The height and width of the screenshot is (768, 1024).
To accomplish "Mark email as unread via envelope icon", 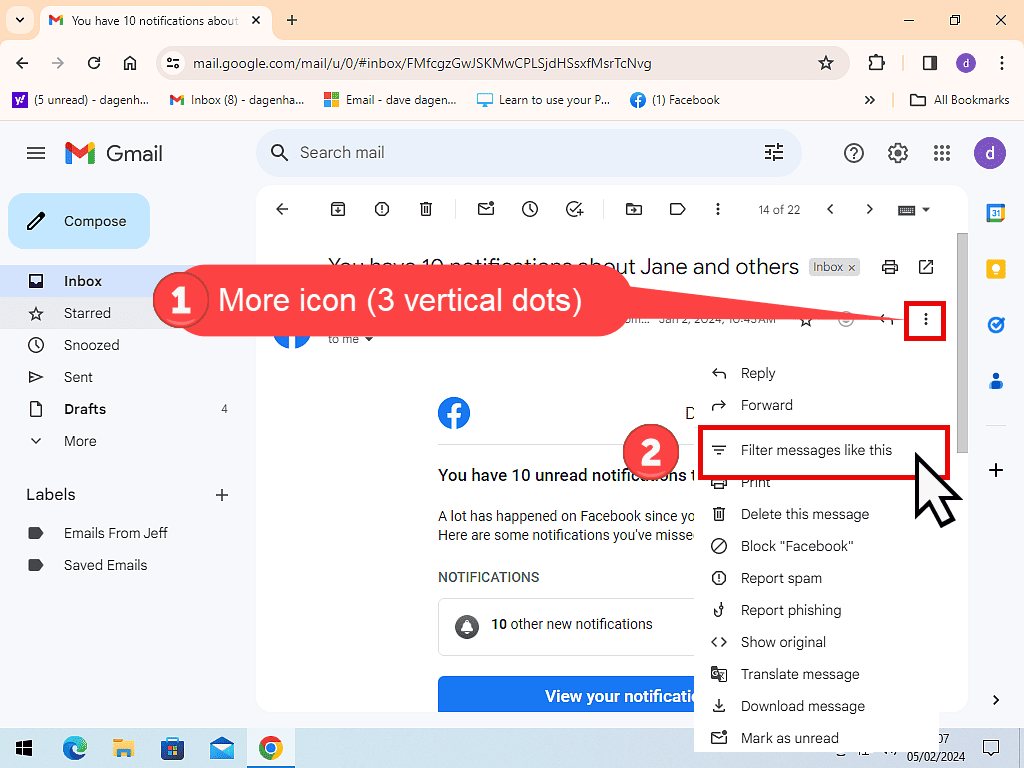I will 486,209.
